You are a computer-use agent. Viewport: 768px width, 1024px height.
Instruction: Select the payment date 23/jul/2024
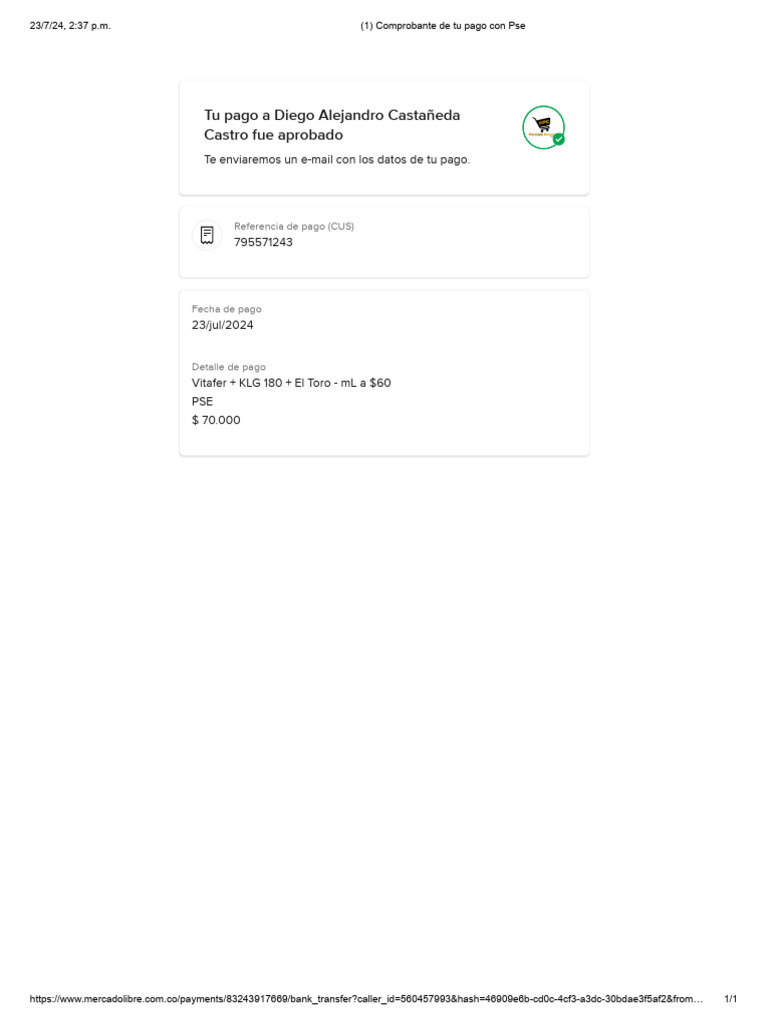[x=223, y=325]
